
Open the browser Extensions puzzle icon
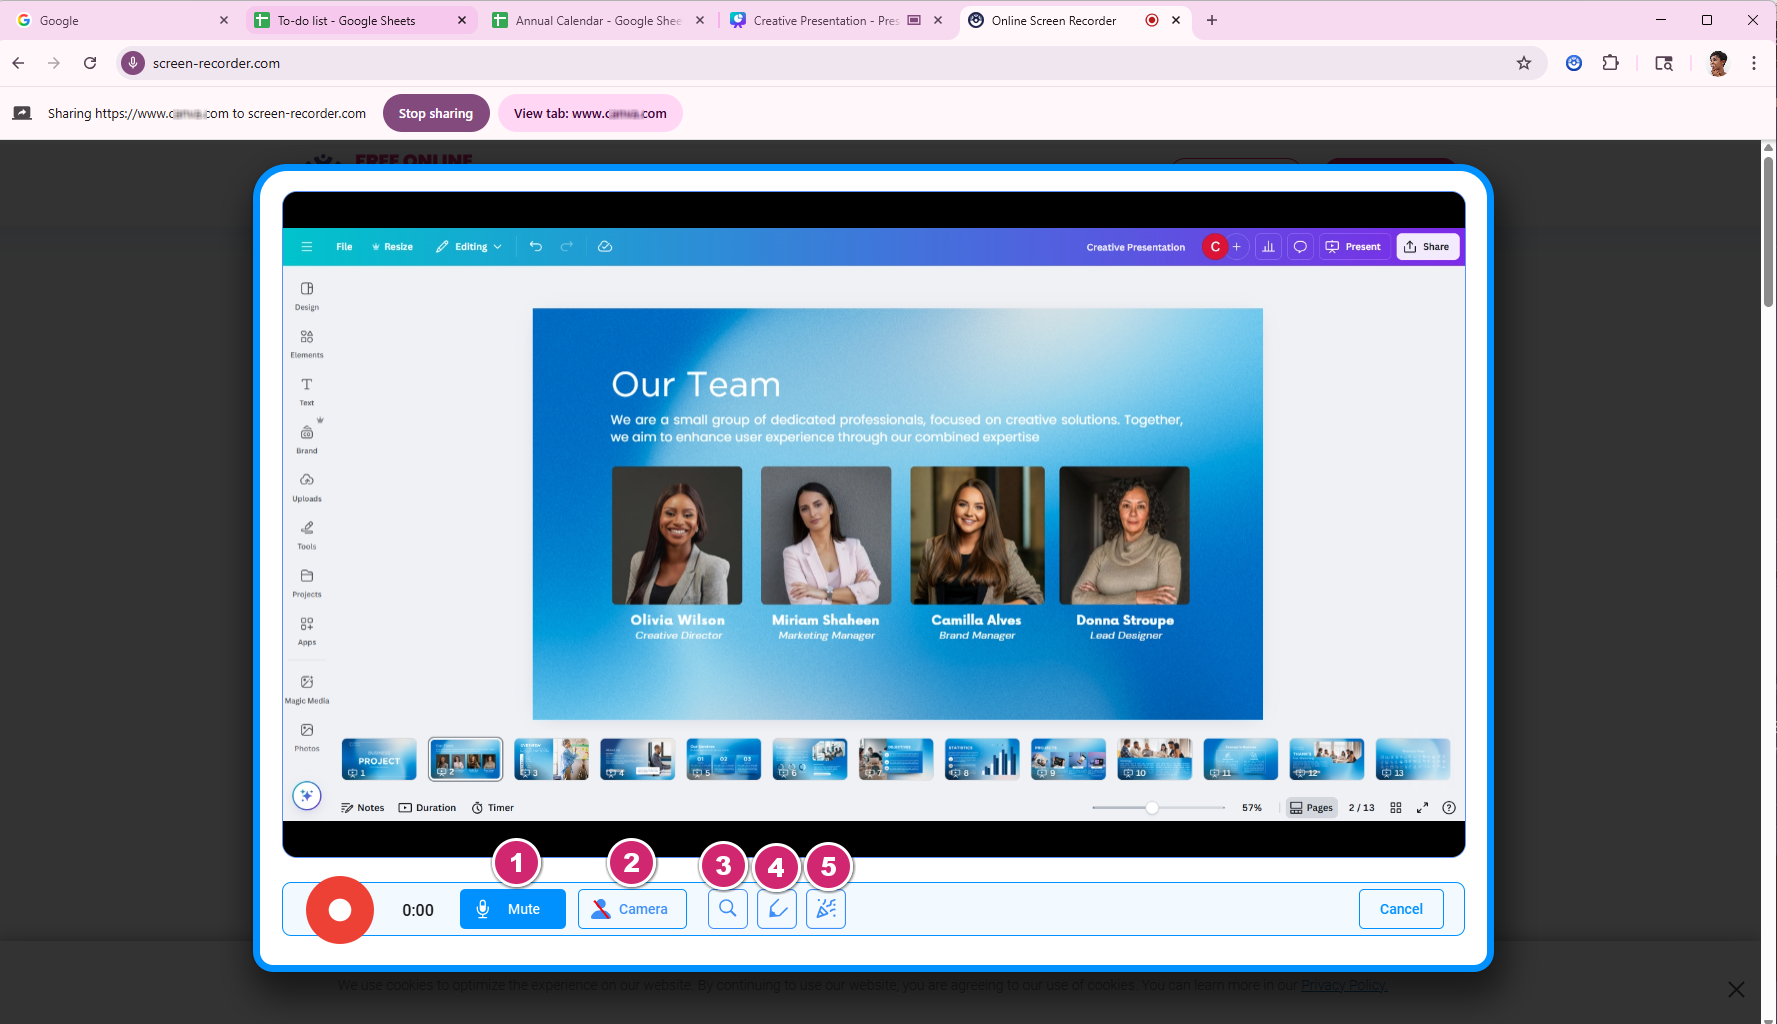coord(1610,63)
